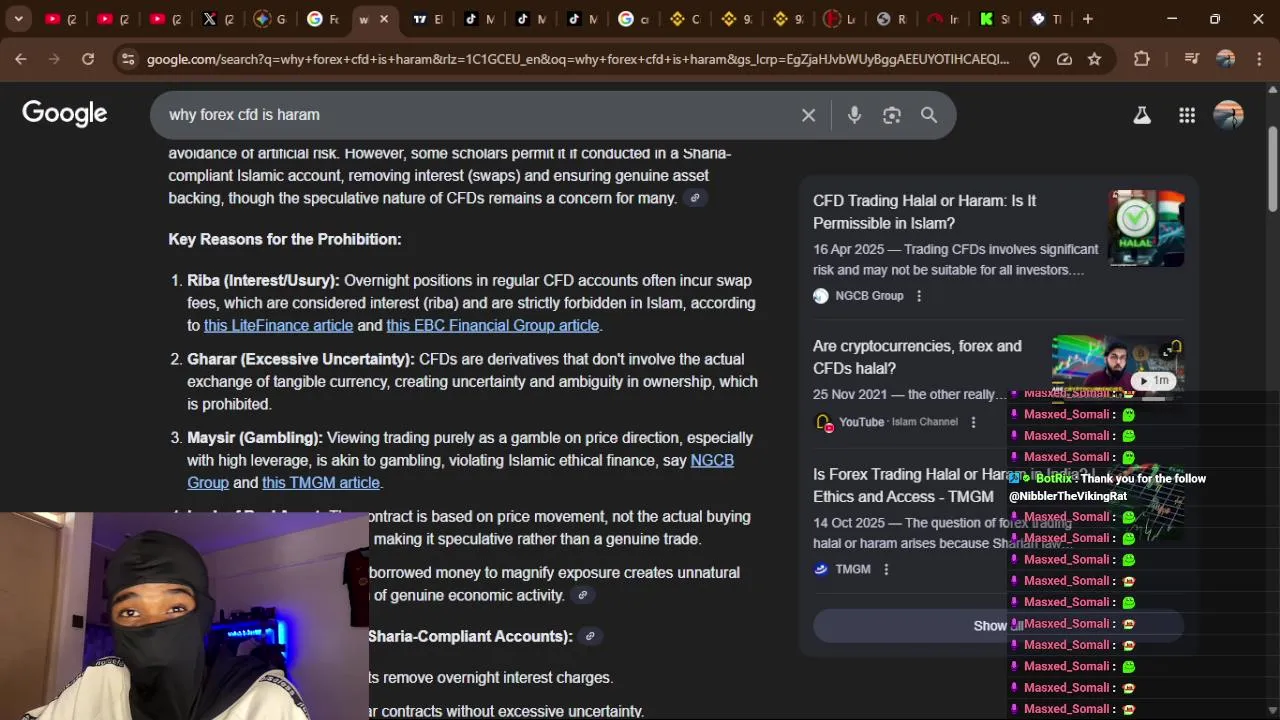Go to Google homepage via logo
The image size is (1280, 720).
click(x=65, y=113)
